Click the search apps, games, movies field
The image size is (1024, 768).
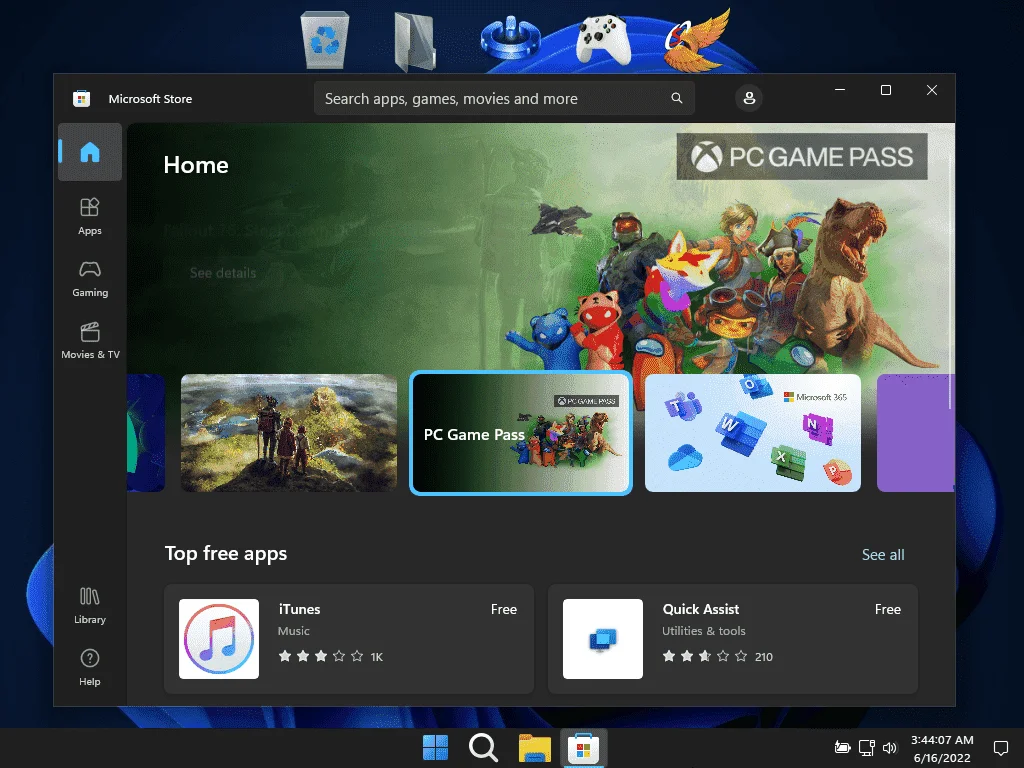pyautogui.click(x=504, y=98)
